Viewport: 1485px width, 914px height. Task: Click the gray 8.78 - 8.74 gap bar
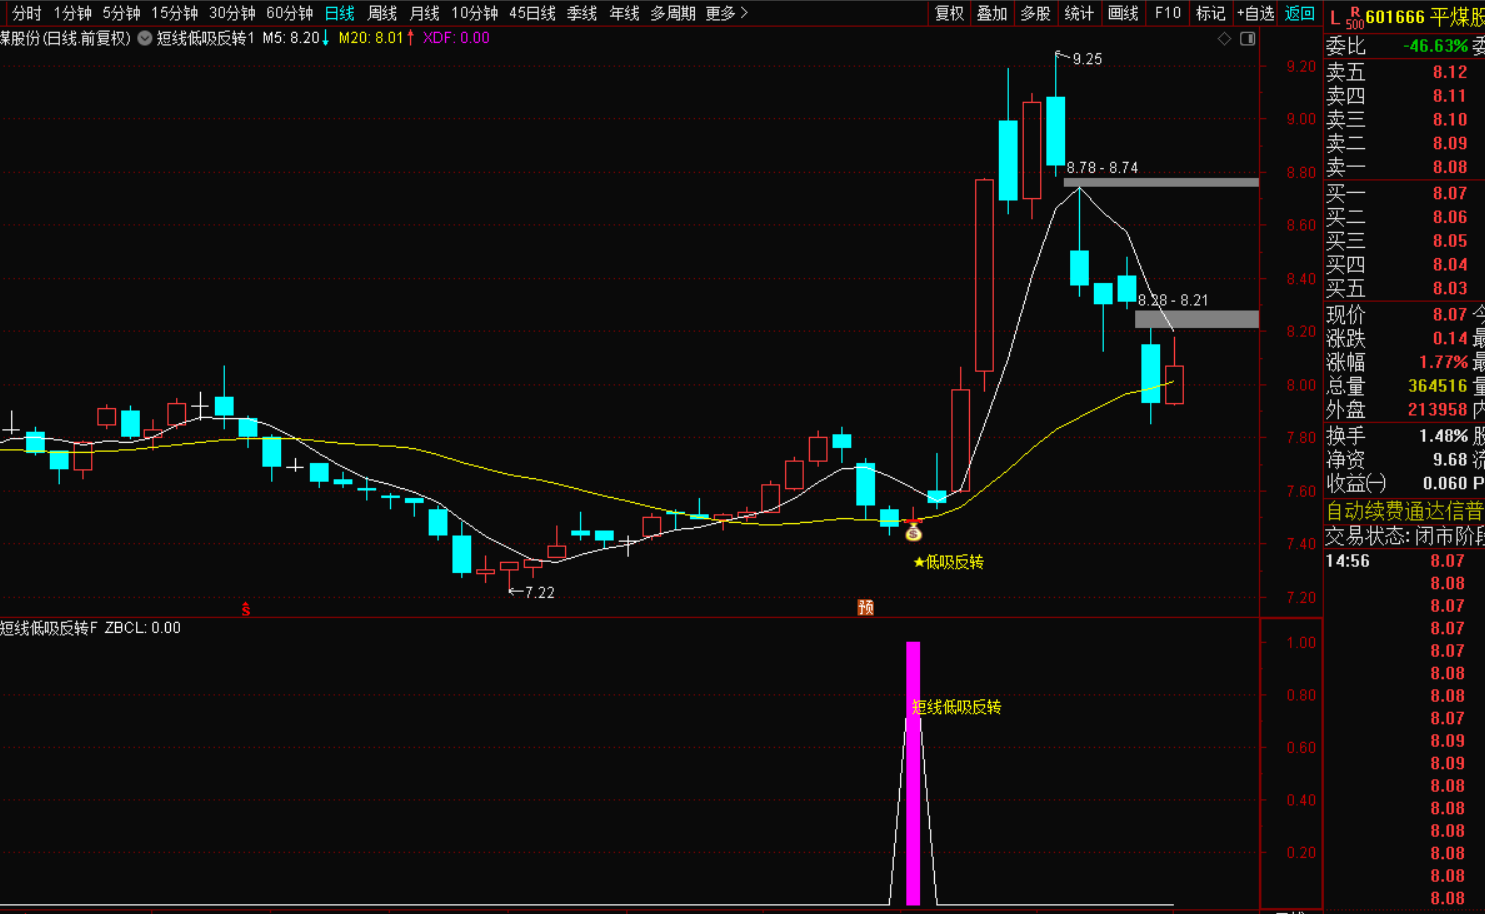1160,182
